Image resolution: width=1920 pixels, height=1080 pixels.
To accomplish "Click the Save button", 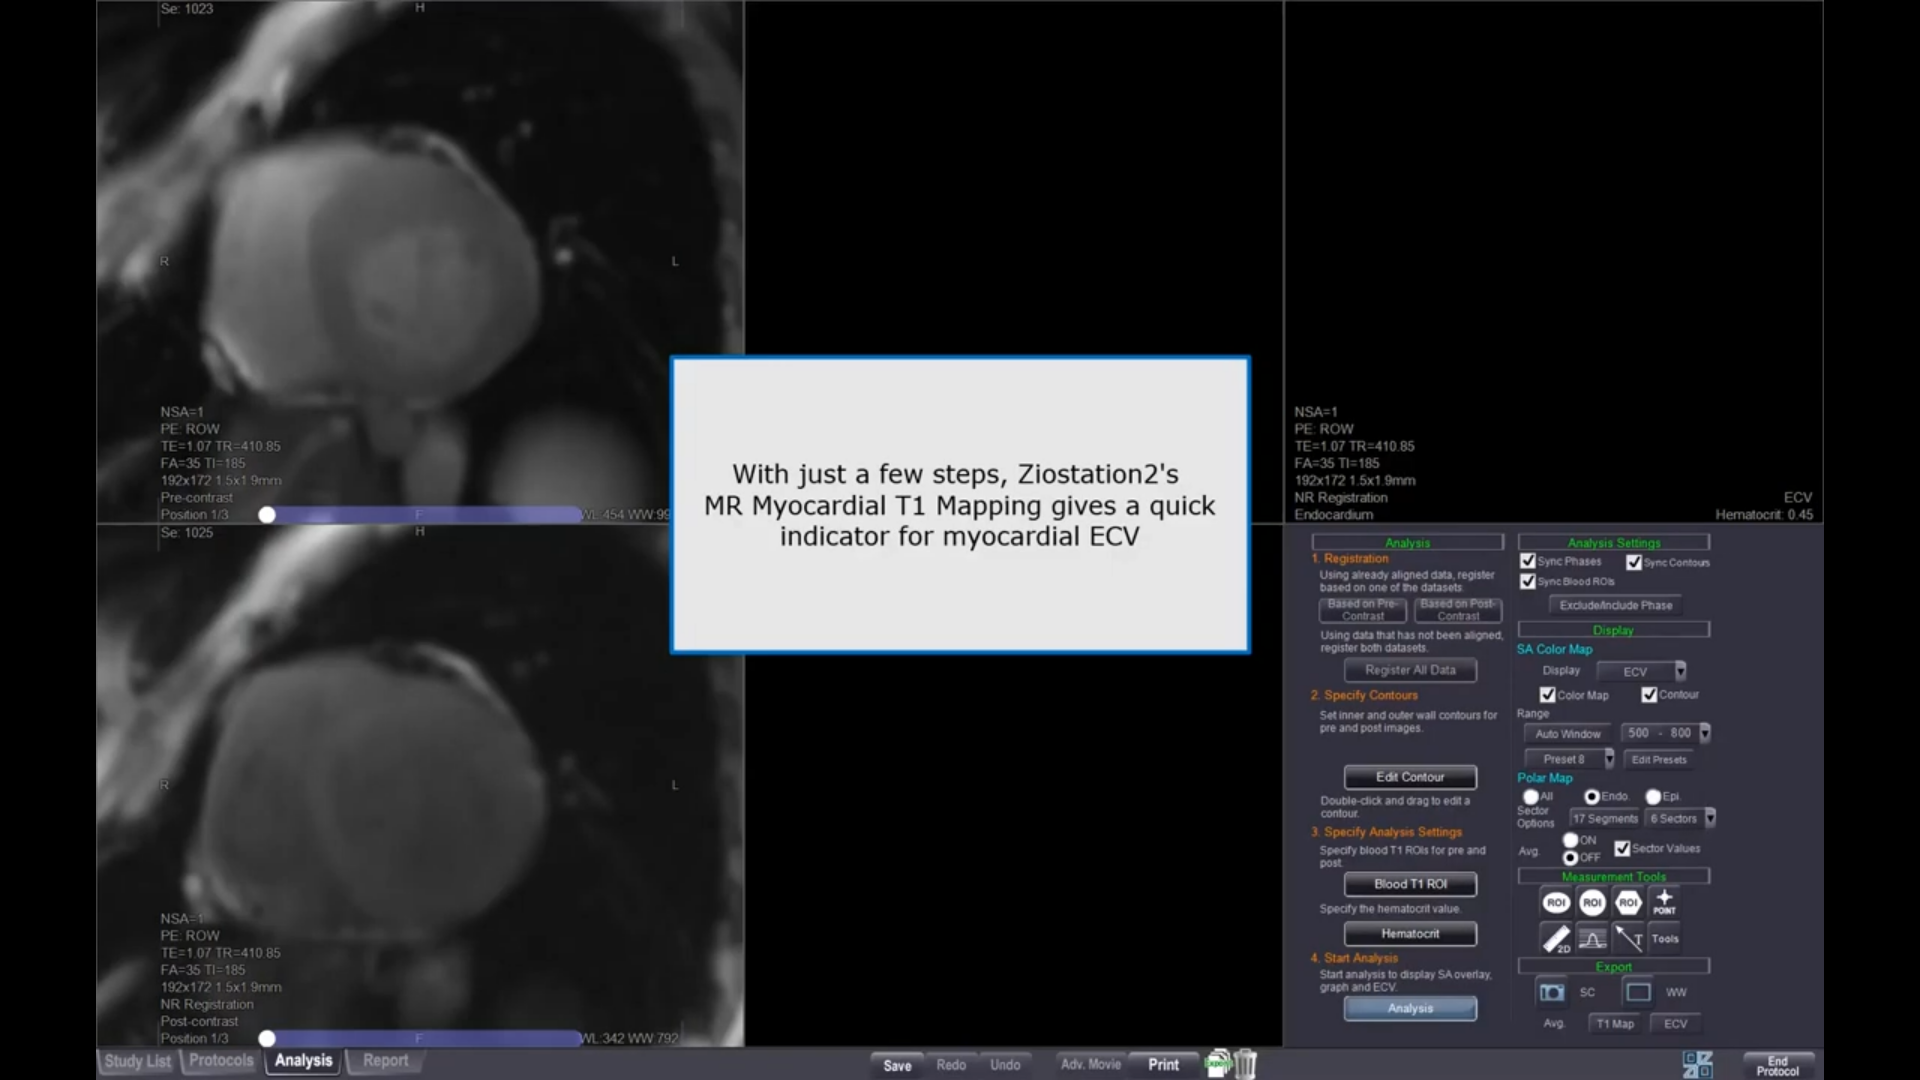I will [x=897, y=1065].
